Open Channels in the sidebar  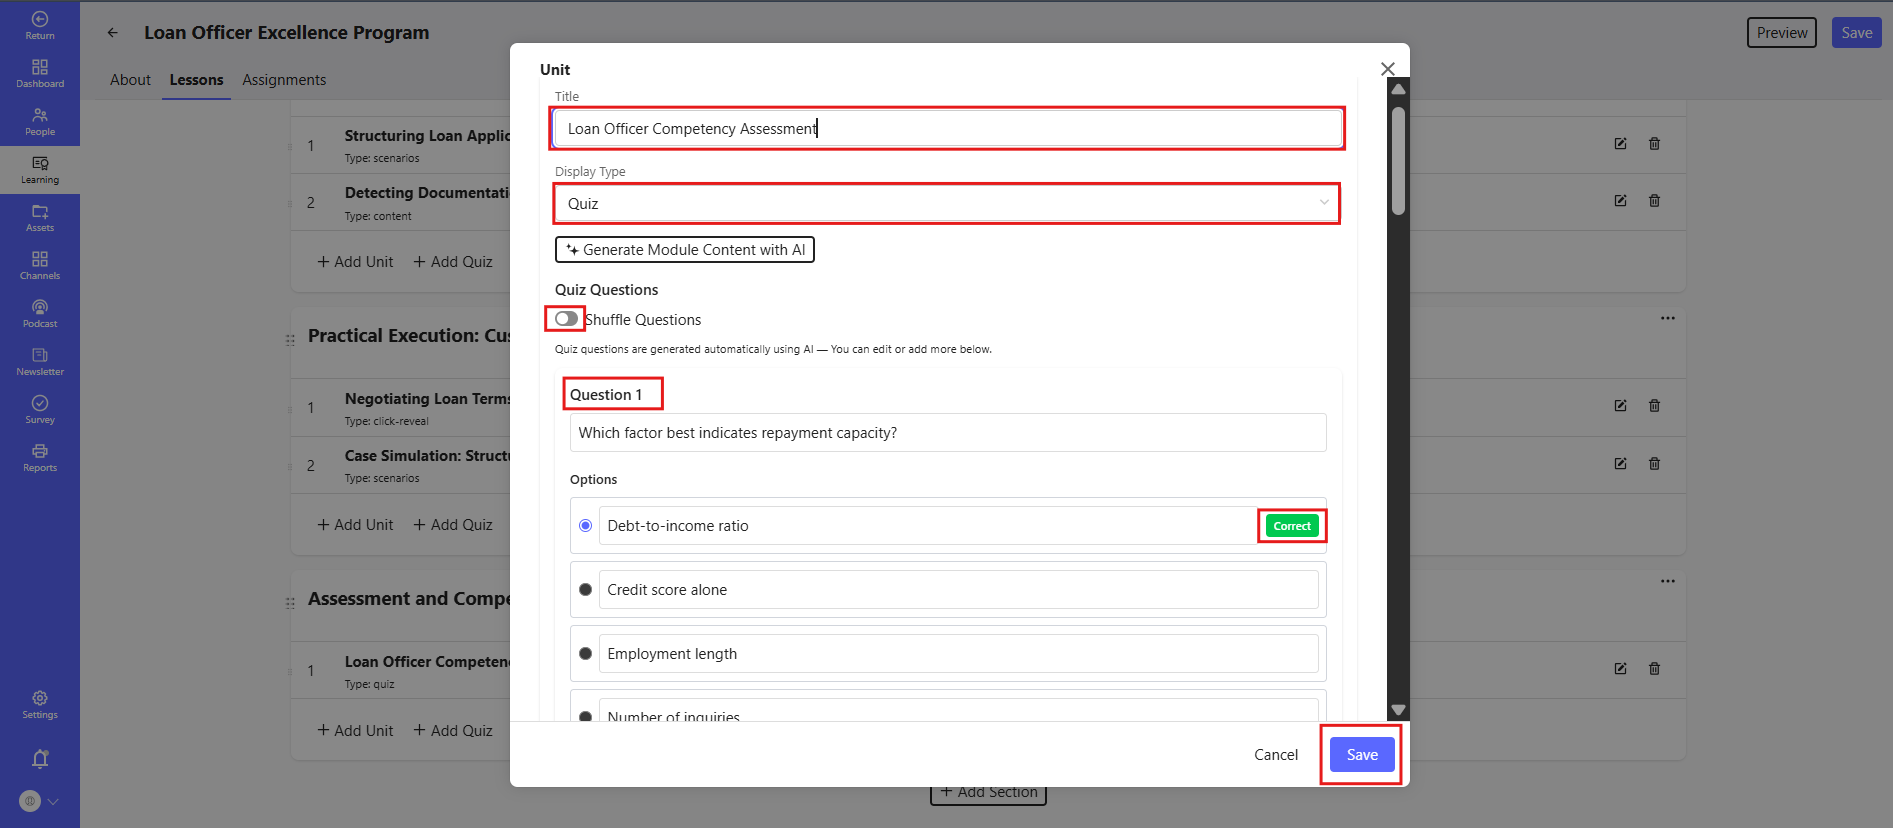coord(40,265)
